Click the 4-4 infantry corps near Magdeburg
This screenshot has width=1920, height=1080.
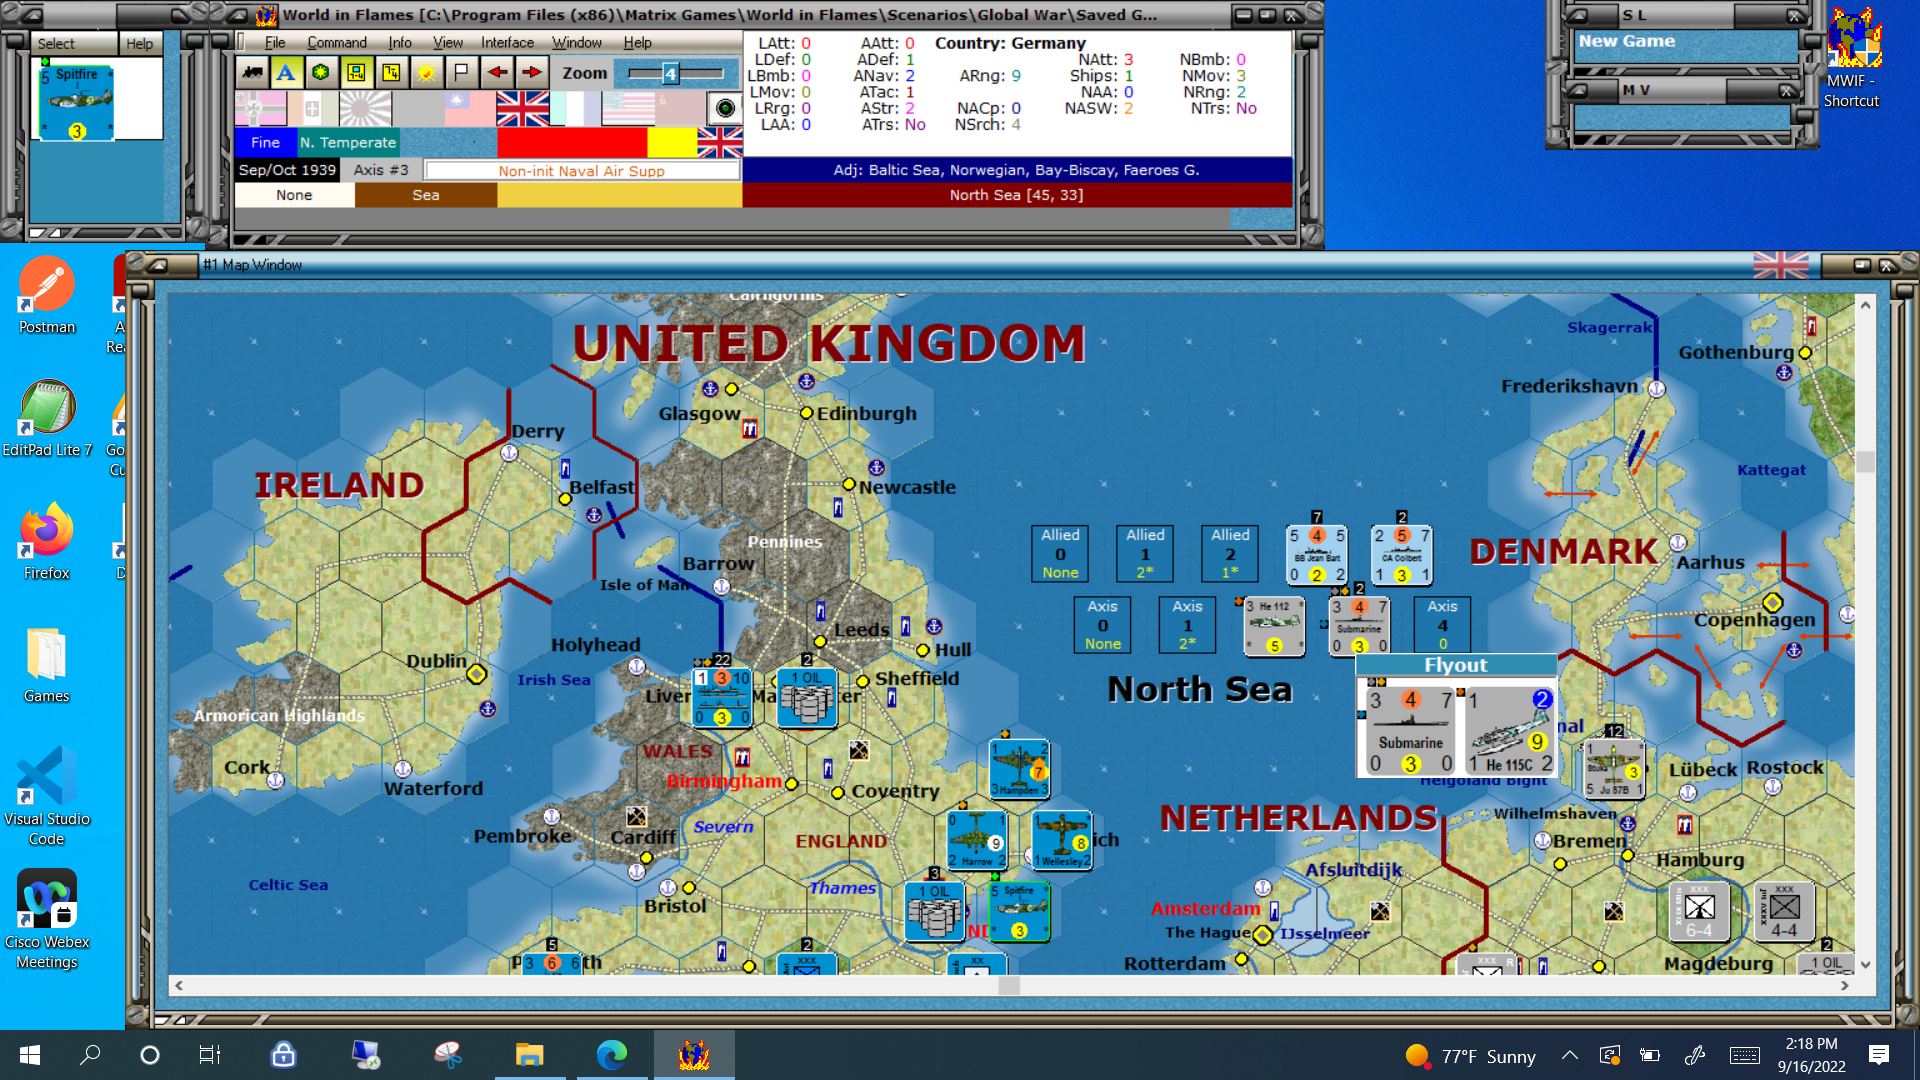pyautogui.click(x=1784, y=912)
